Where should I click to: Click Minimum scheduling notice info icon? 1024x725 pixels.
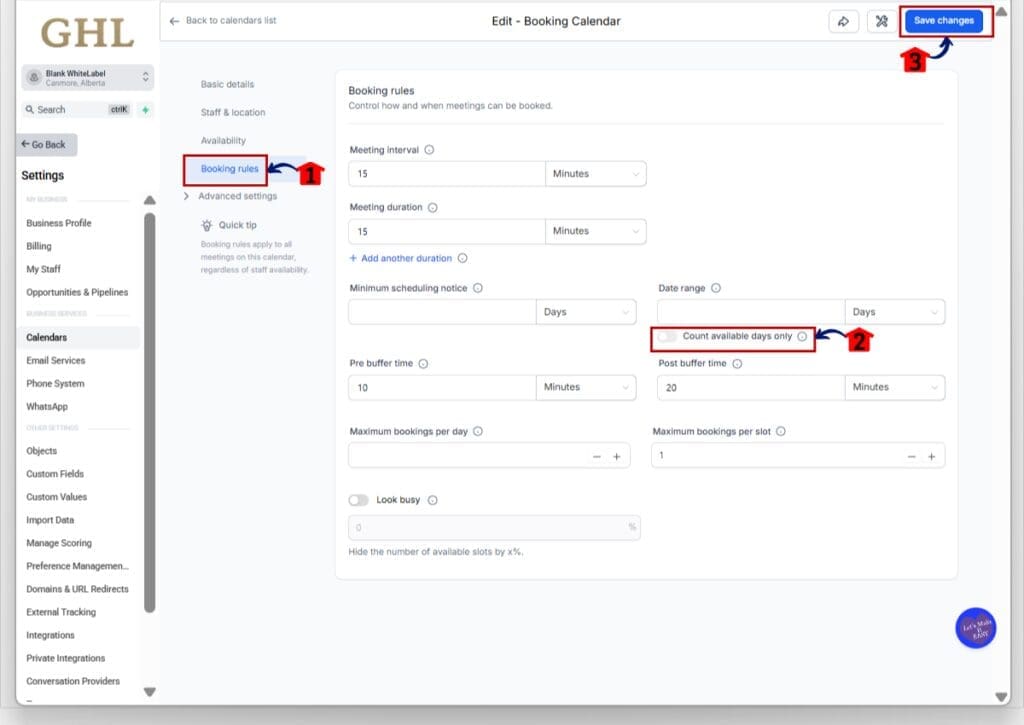(x=477, y=288)
